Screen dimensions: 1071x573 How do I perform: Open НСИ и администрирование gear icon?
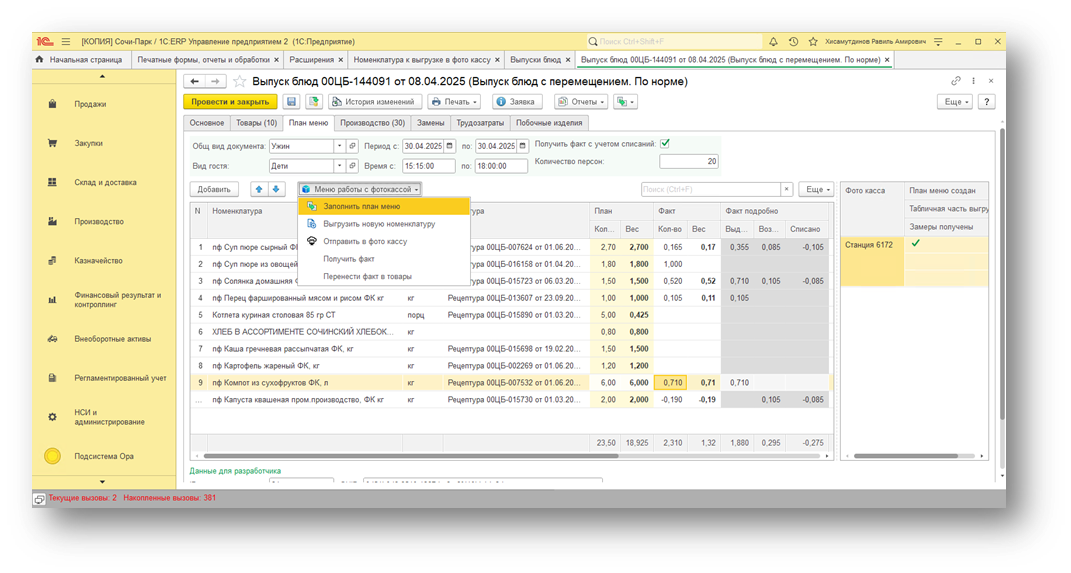(x=53, y=417)
